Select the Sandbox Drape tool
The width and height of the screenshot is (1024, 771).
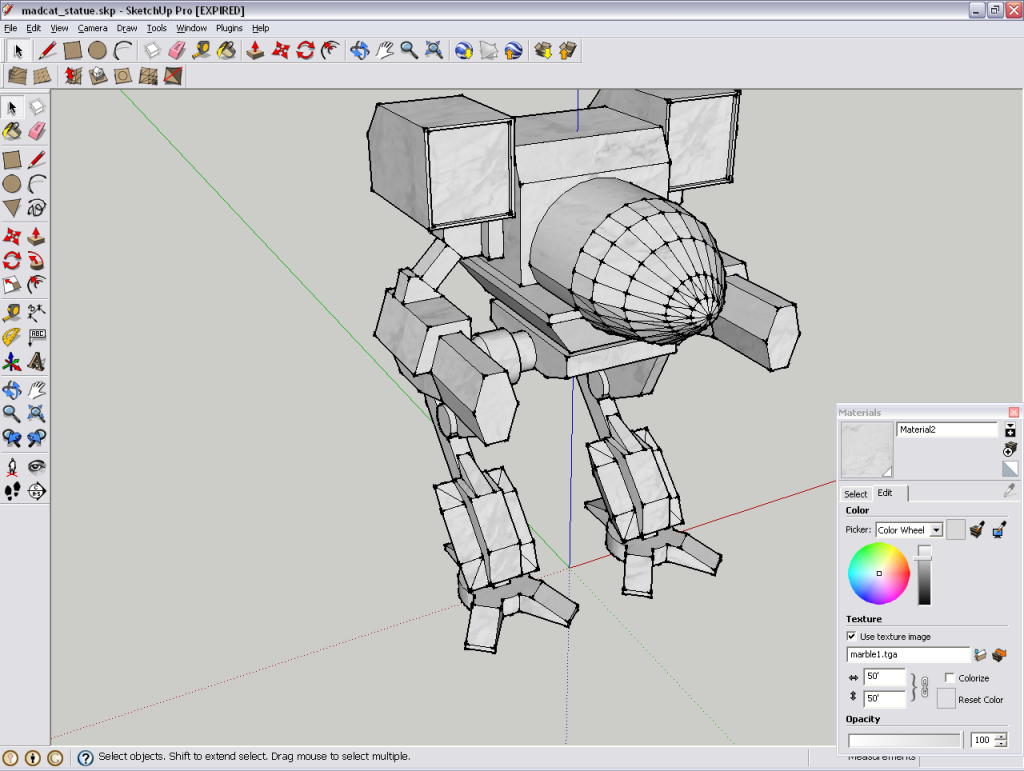[123, 76]
